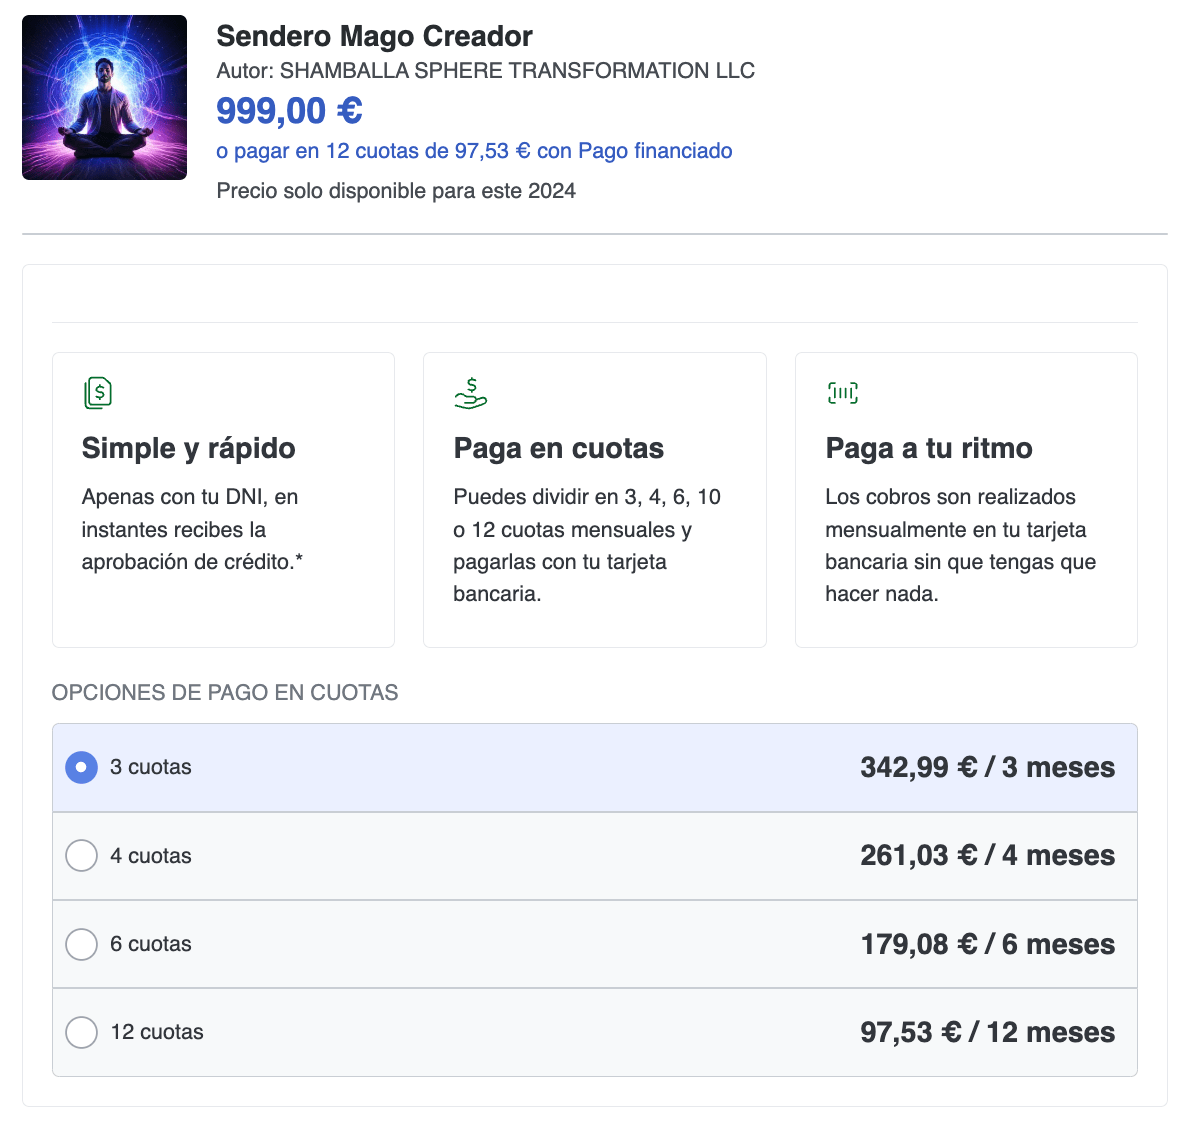
Task: Click the green banknote icon above Simple y rápido
Action: [x=98, y=393]
